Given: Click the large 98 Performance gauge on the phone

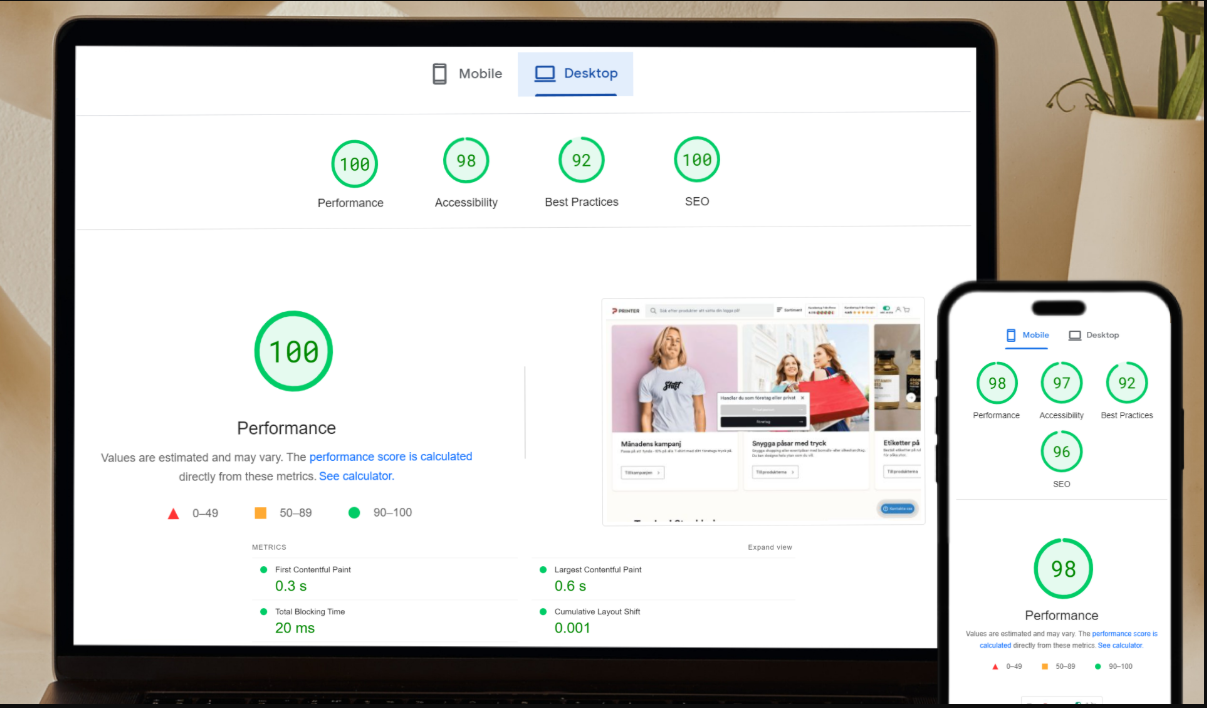Looking at the screenshot, I should pyautogui.click(x=1062, y=569).
